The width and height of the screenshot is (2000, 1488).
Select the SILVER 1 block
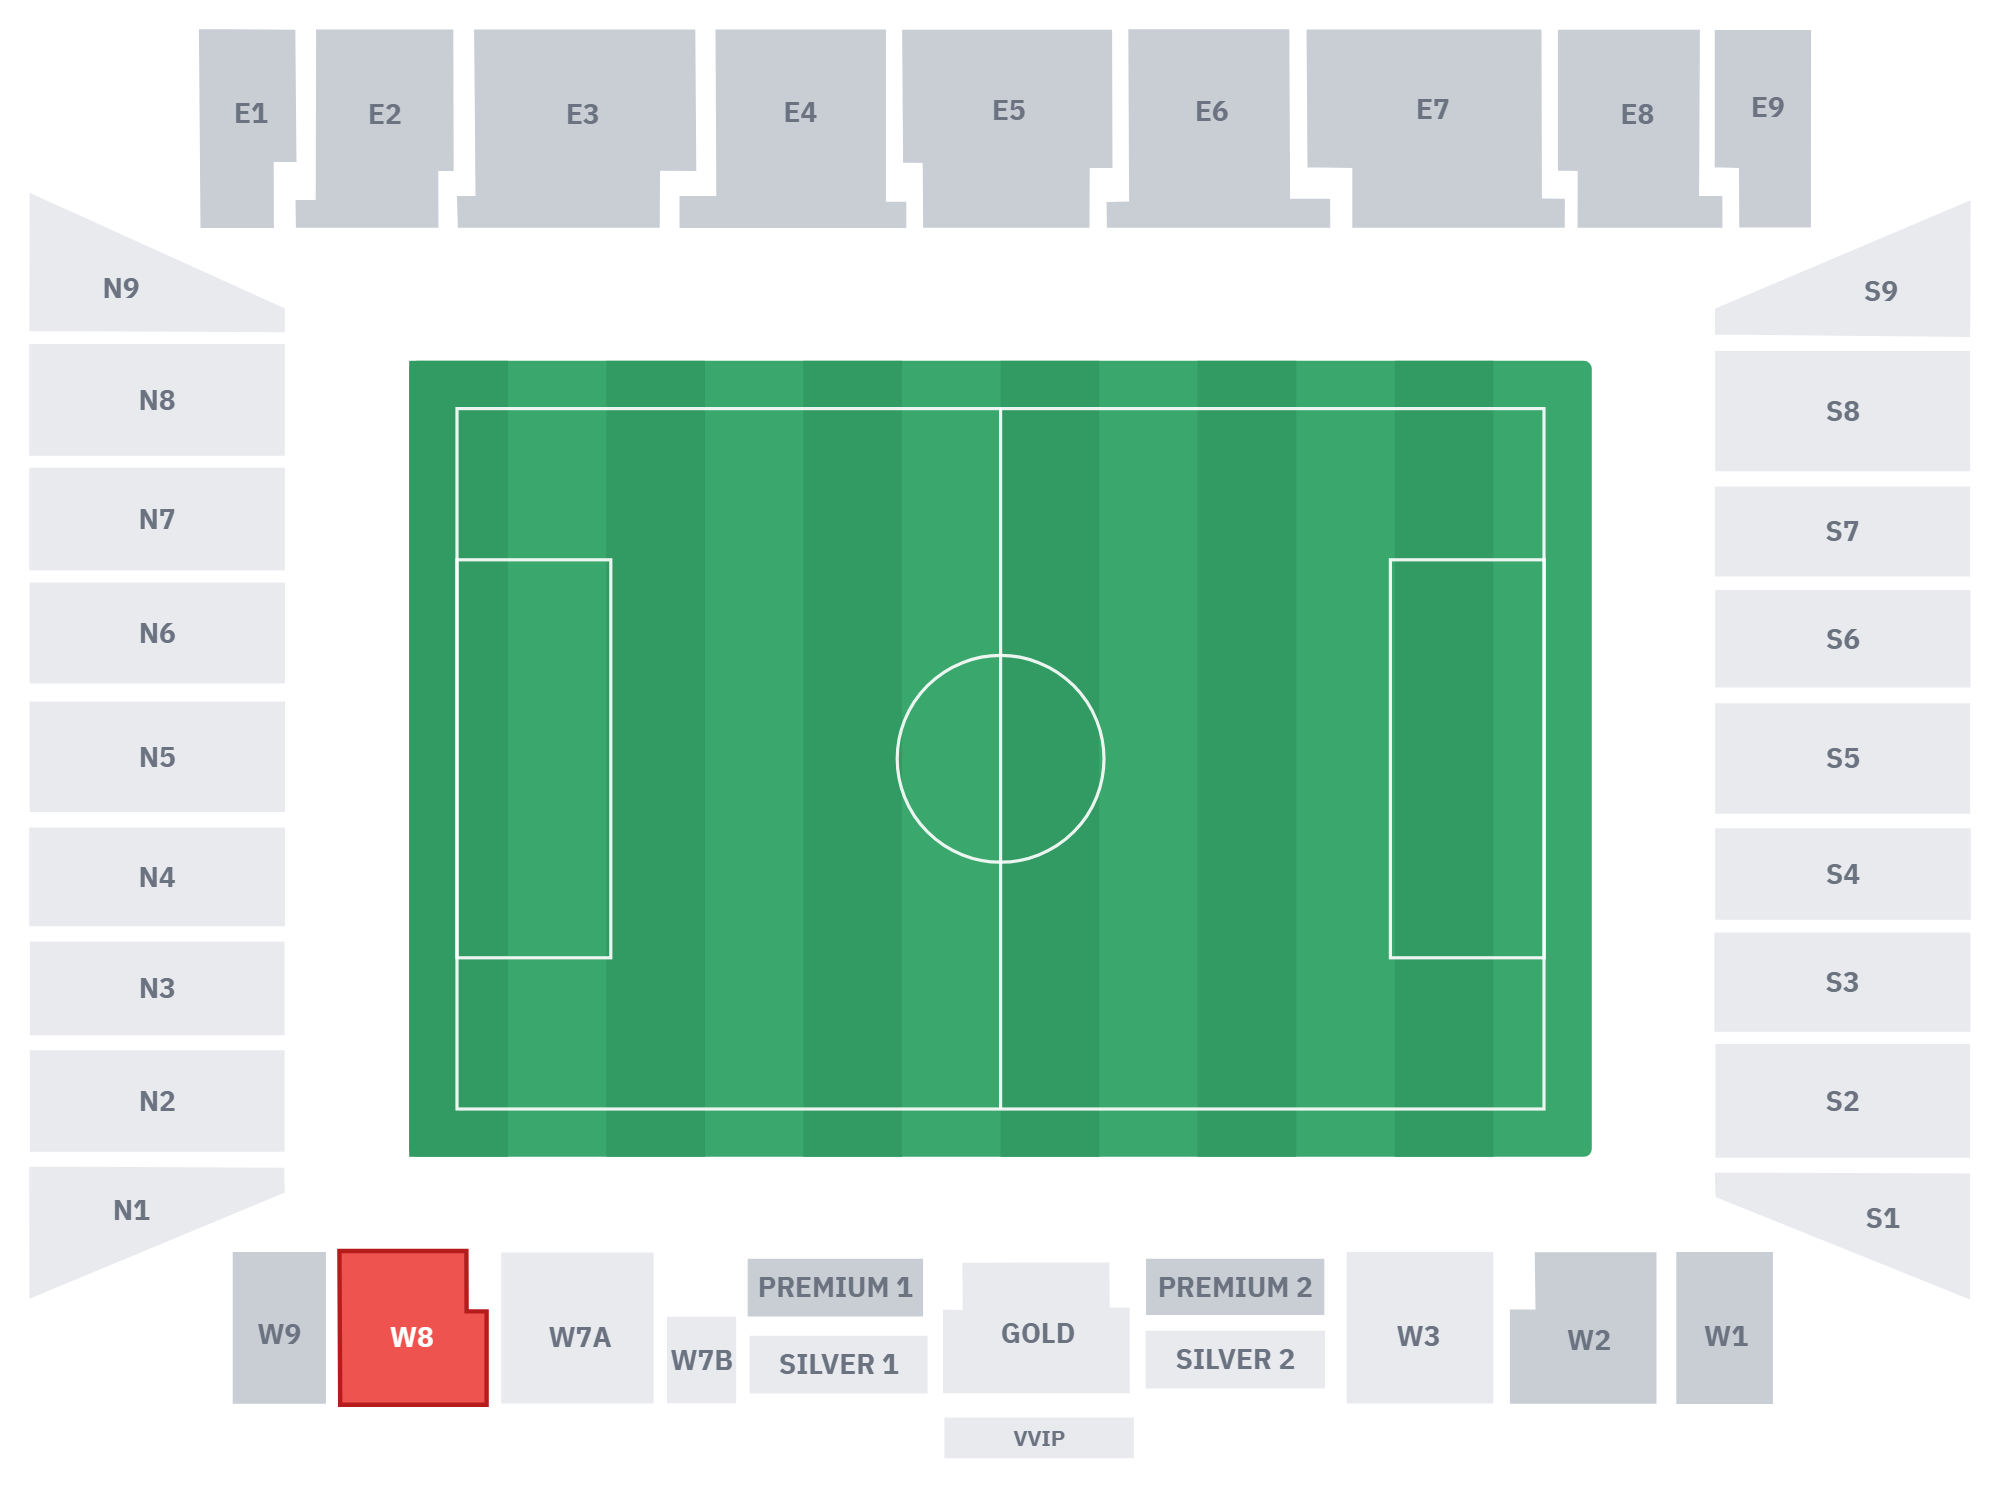click(x=838, y=1364)
